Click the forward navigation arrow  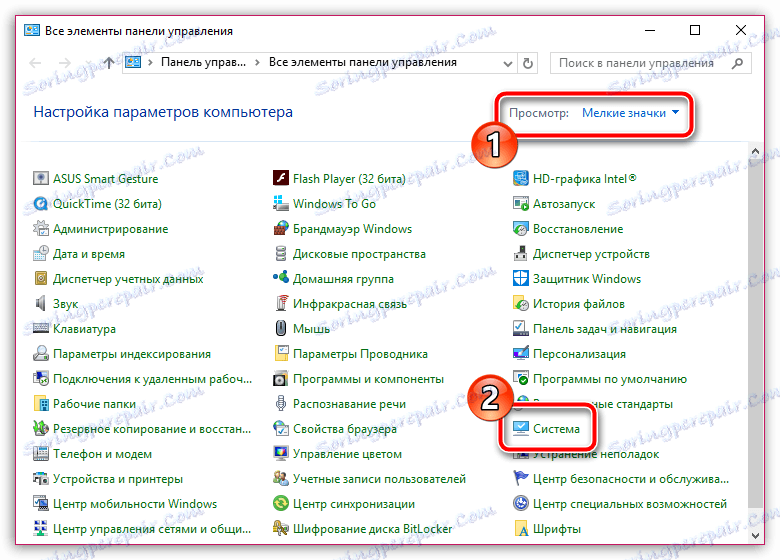pos(65,63)
